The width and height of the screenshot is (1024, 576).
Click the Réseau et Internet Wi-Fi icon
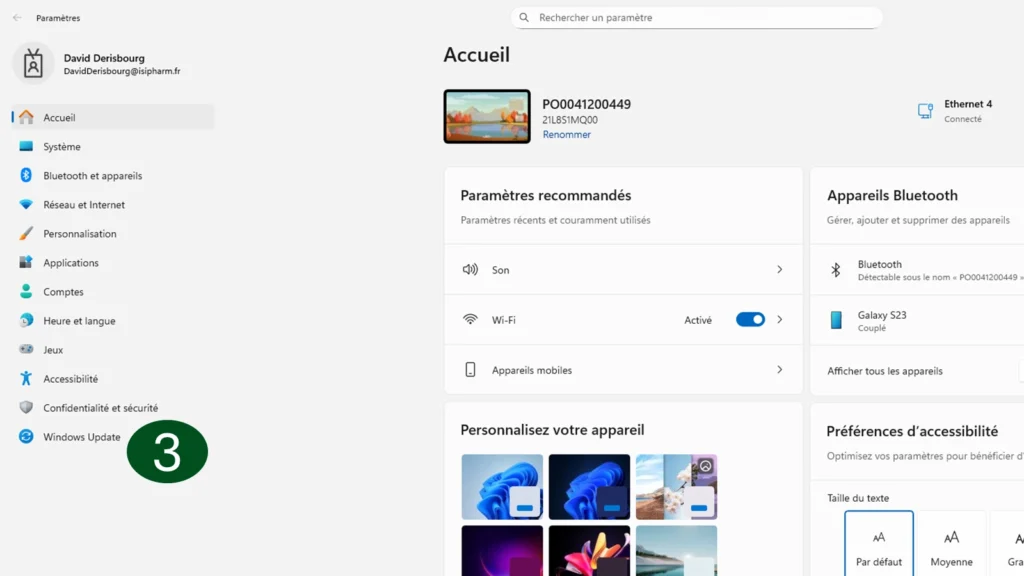click(x=26, y=205)
